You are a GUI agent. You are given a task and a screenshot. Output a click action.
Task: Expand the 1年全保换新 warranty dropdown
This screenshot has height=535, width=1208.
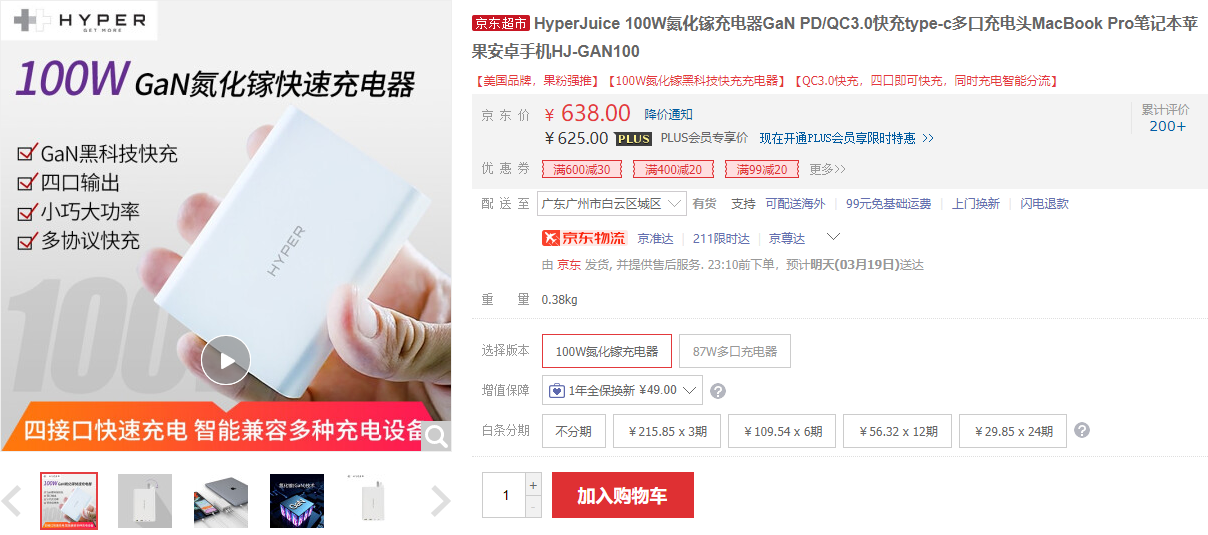tap(622, 390)
